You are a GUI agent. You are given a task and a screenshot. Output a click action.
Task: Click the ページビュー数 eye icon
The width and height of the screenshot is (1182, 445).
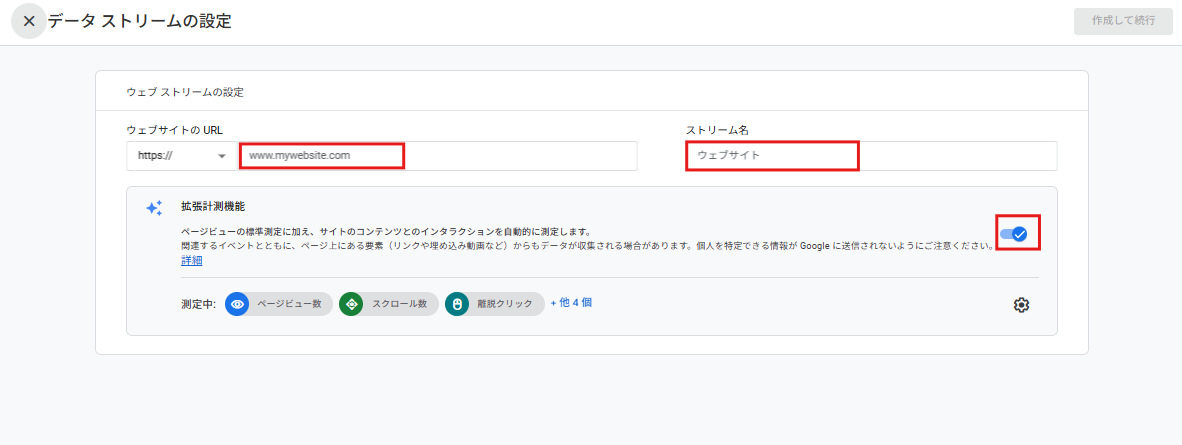click(x=237, y=304)
